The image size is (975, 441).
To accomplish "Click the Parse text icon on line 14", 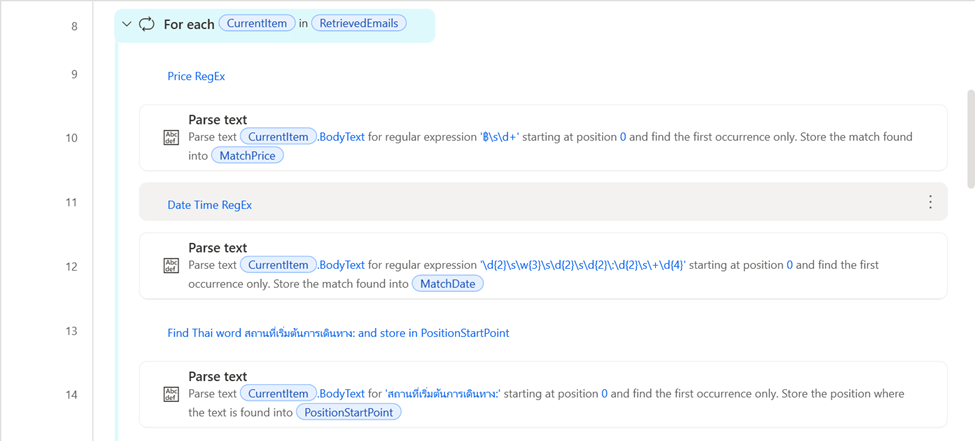I will (171, 394).
